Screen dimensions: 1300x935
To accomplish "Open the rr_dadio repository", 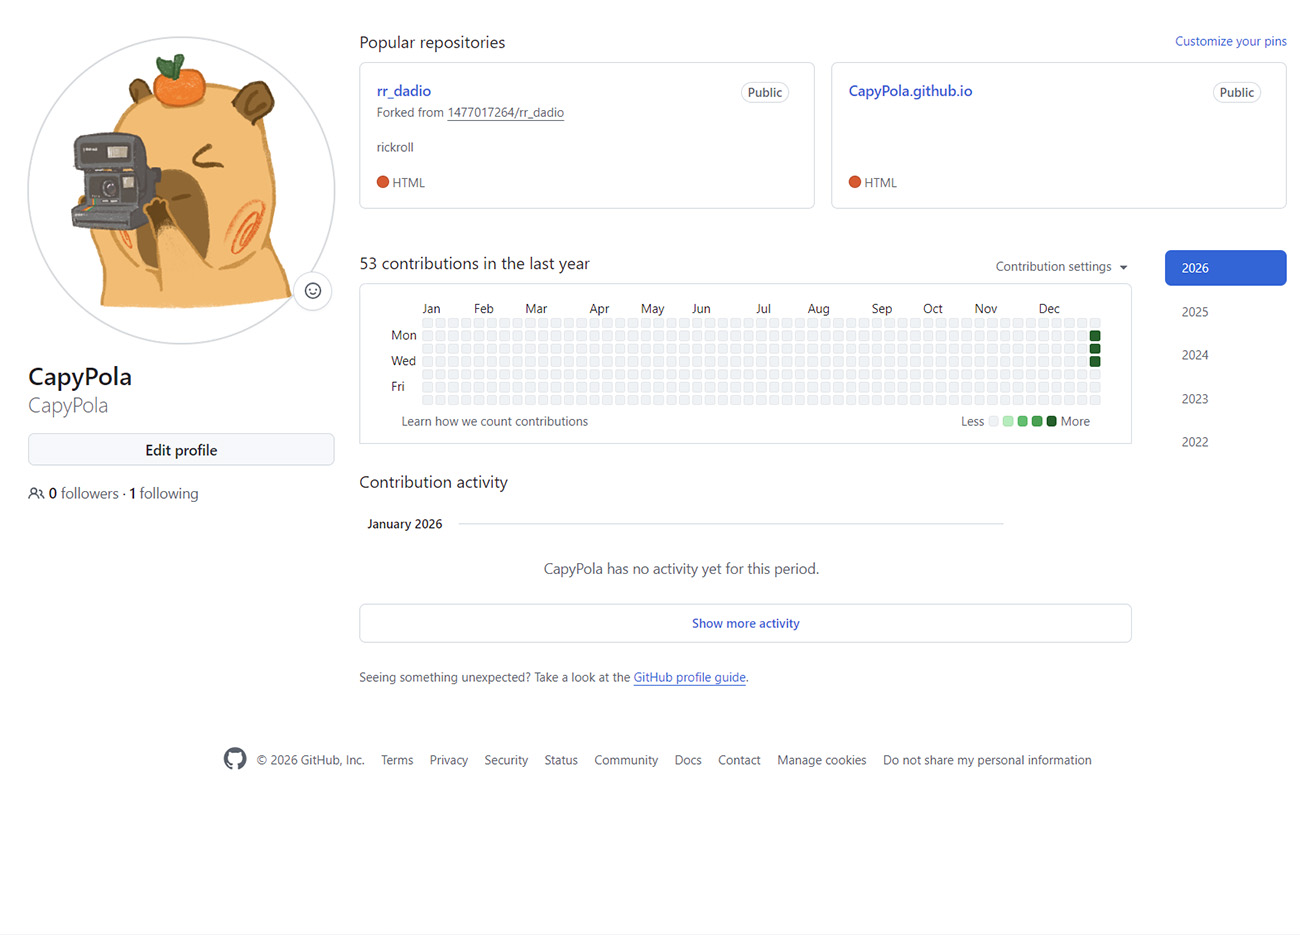I will (404, 91).
